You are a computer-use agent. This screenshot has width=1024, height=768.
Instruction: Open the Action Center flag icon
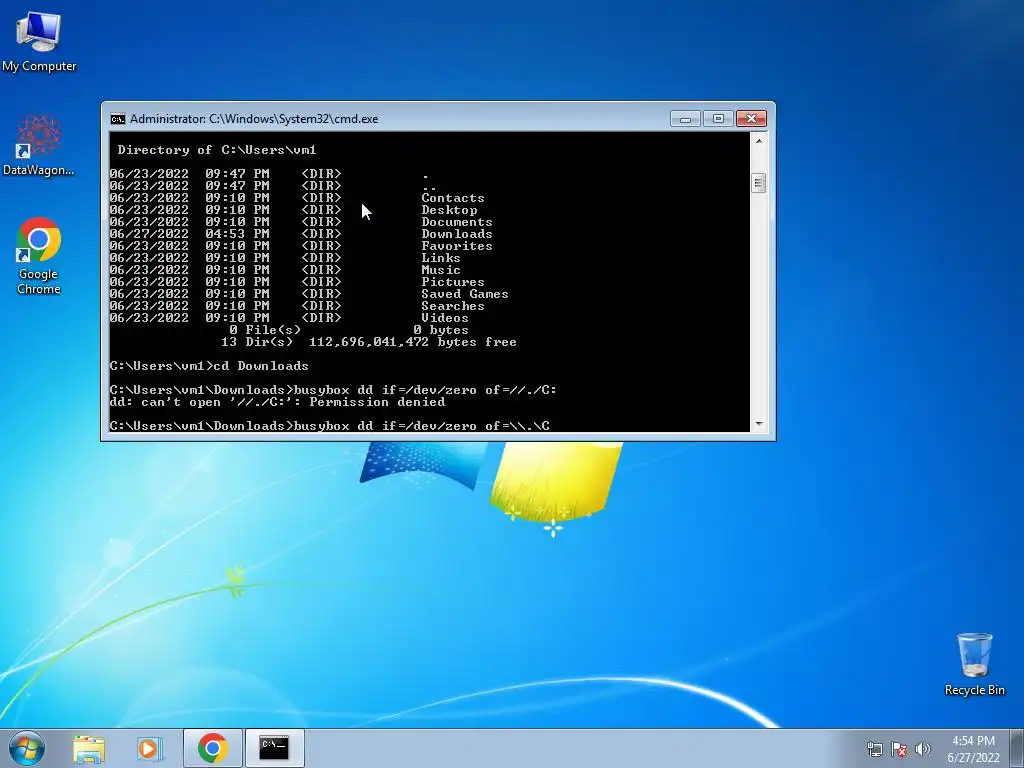[x=899, y=749]
